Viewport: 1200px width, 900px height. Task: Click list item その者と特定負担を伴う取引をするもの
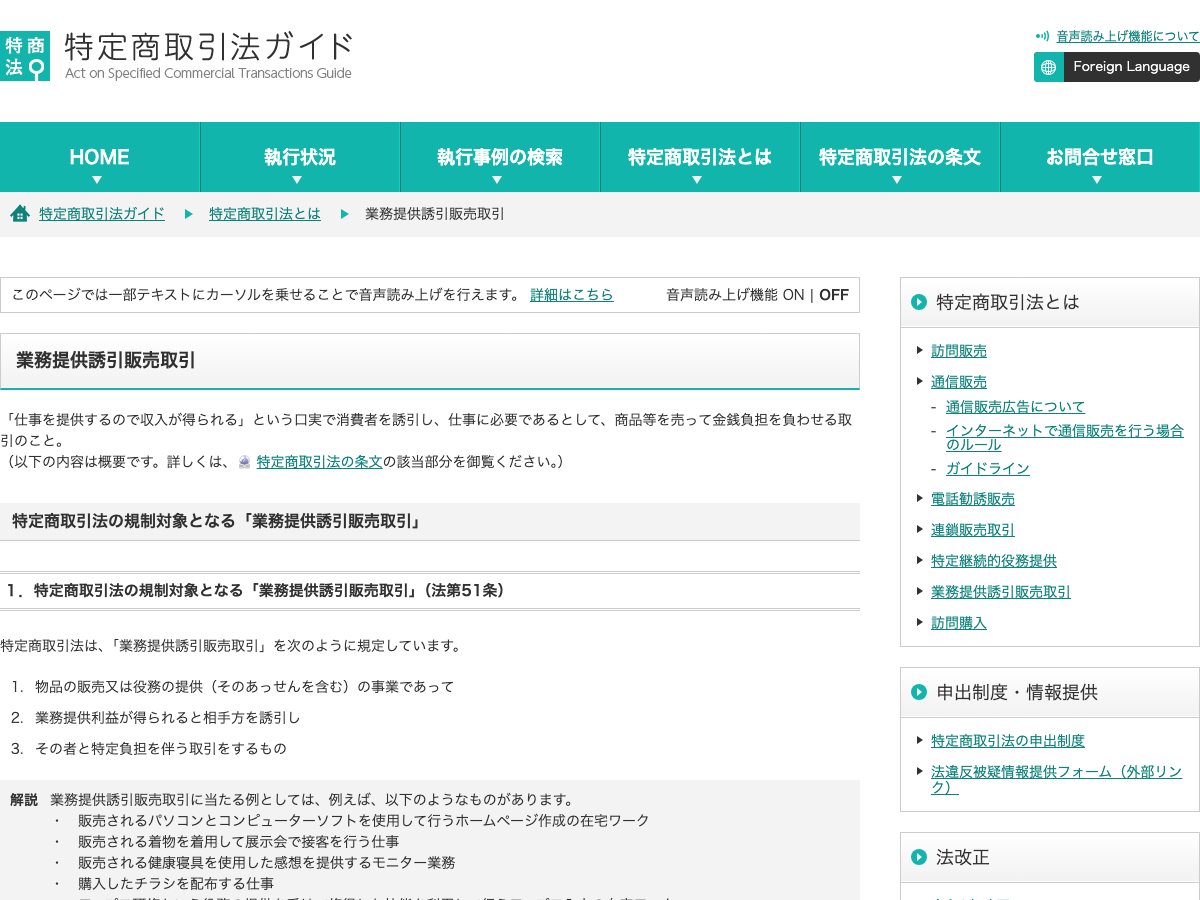coord(161,749)
